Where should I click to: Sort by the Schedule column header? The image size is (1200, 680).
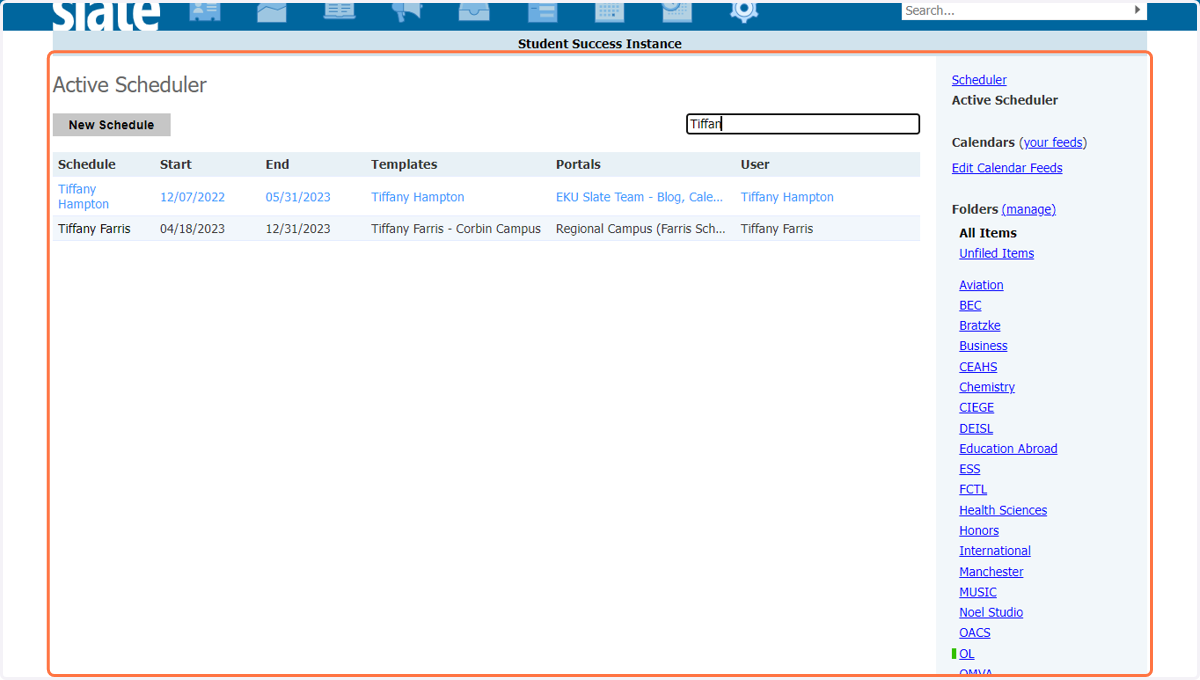coord(87,164)
